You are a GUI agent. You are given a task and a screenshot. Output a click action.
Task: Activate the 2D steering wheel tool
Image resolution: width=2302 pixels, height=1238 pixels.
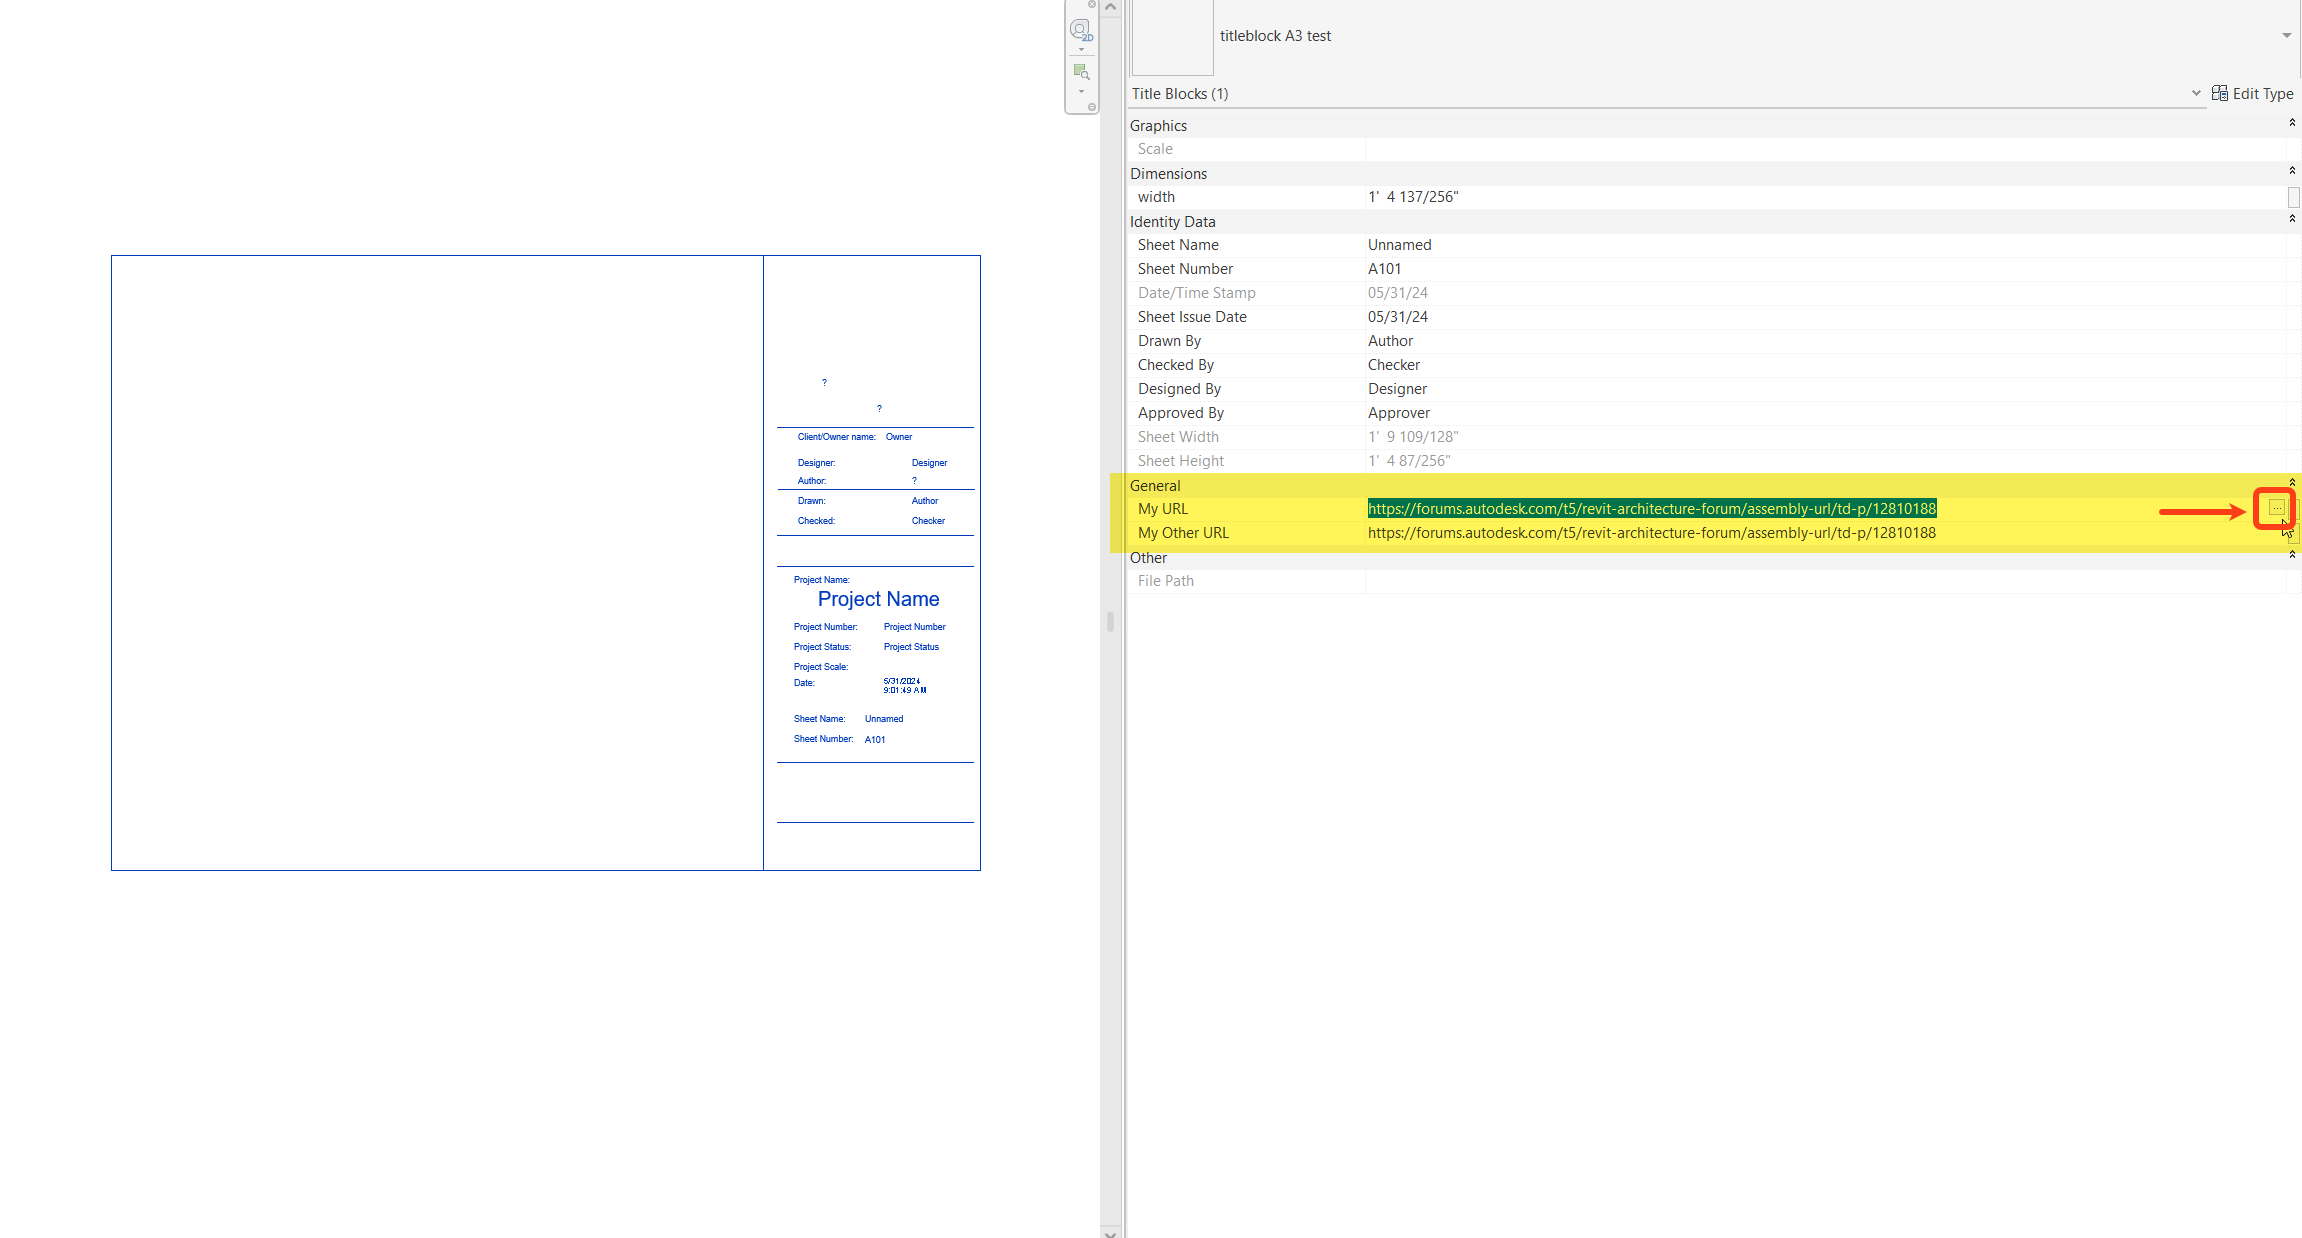[1079, 28]
